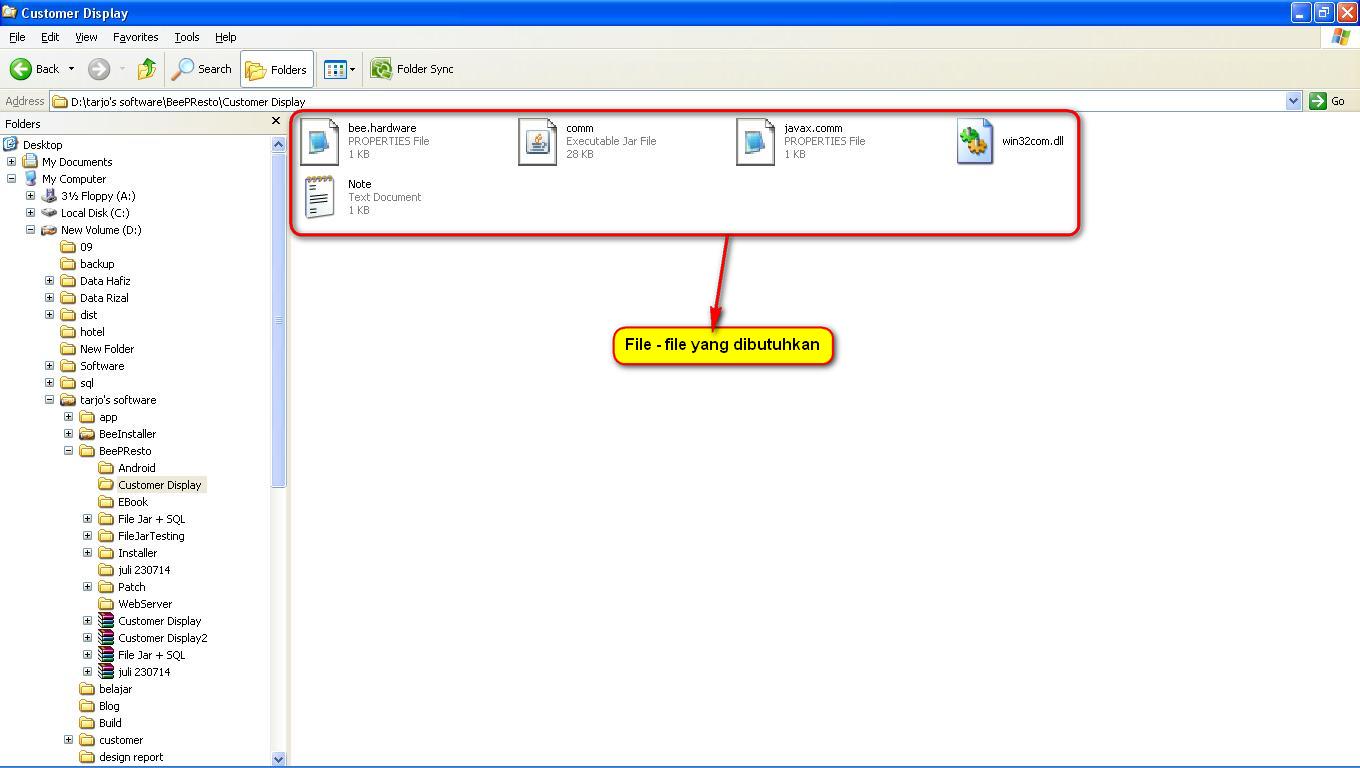
Task: Select the WebServer folder in tree
Action: pyautogui.click(x=144, y=604)
